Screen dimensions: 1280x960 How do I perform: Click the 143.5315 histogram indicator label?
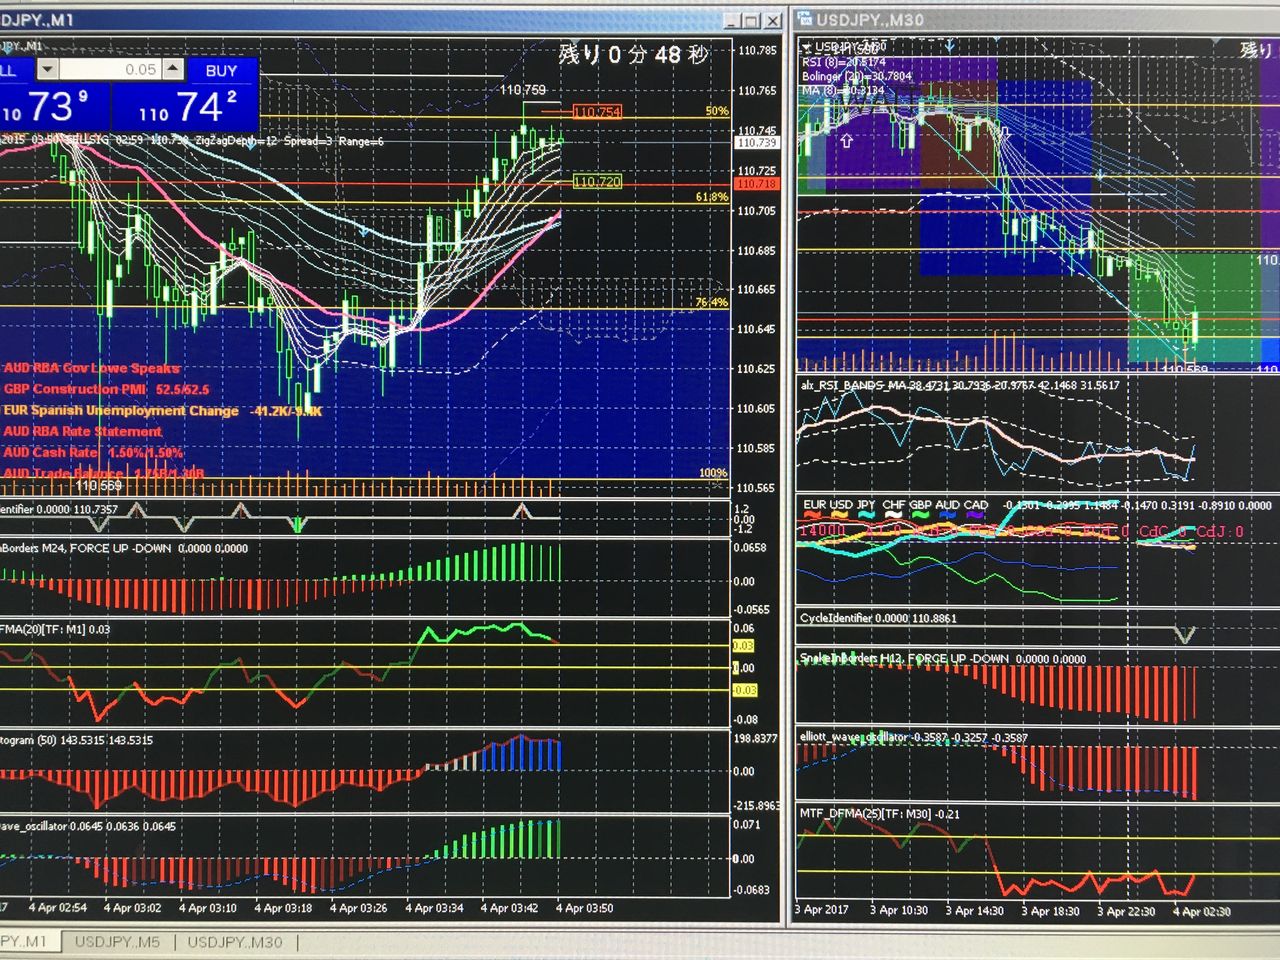(77, 741)
